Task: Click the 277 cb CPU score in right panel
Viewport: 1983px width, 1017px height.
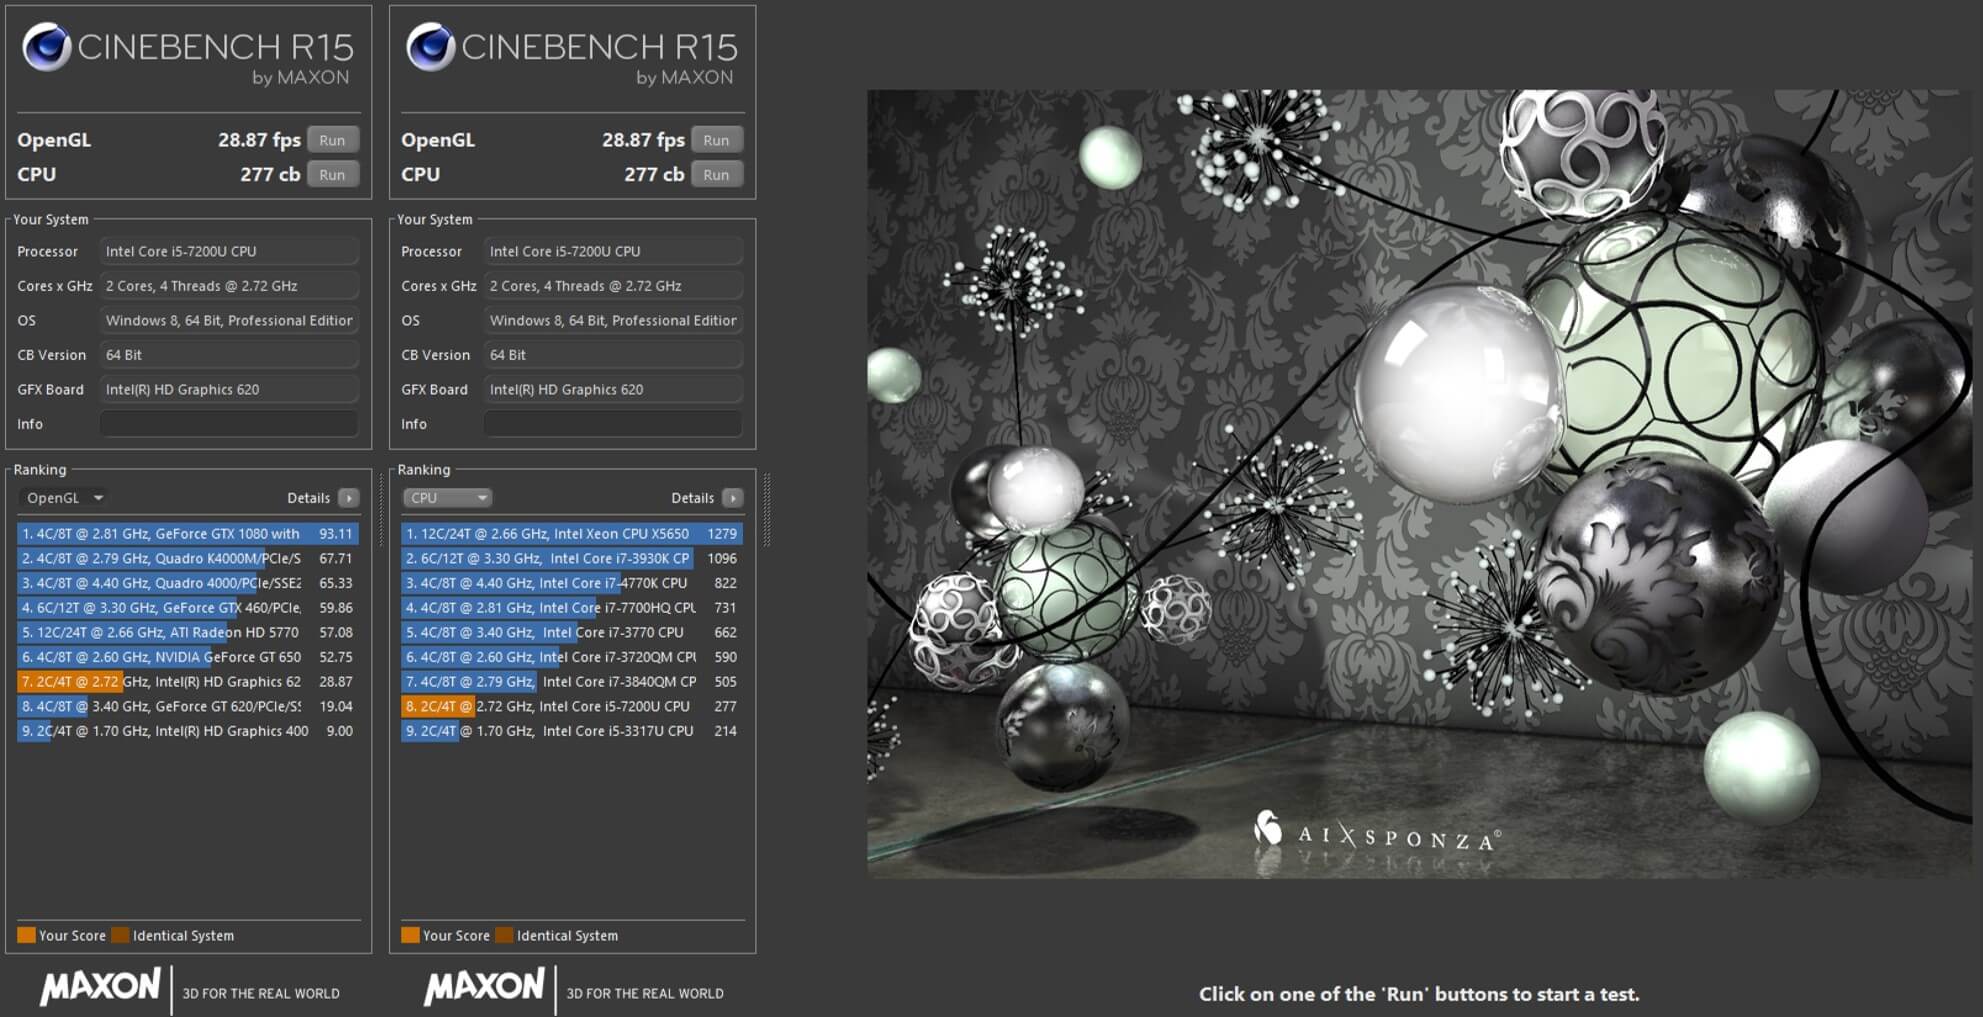Action: pyautogui.click(x=654, y=174)
